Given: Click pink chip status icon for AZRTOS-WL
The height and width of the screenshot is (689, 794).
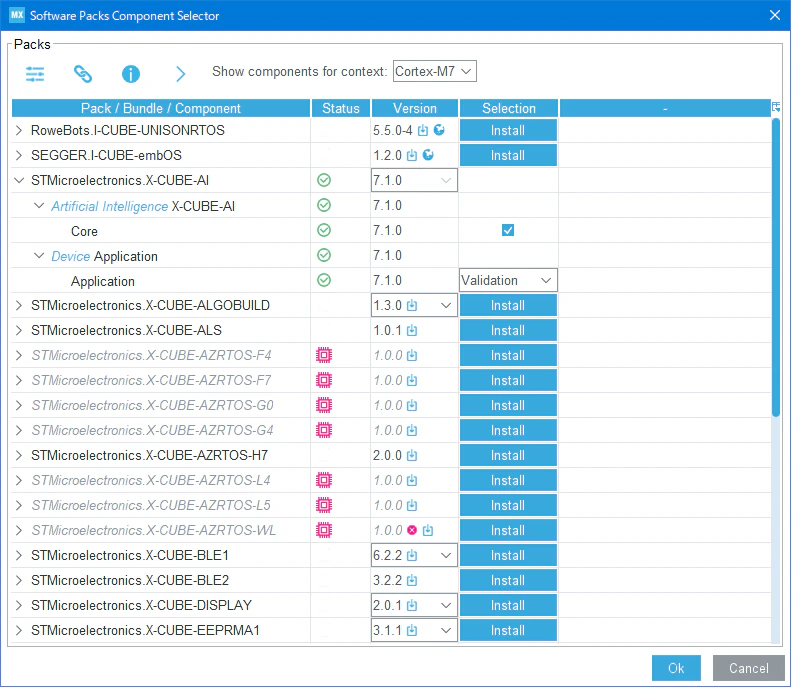Looking at the screenshot, I should point(324,531).
